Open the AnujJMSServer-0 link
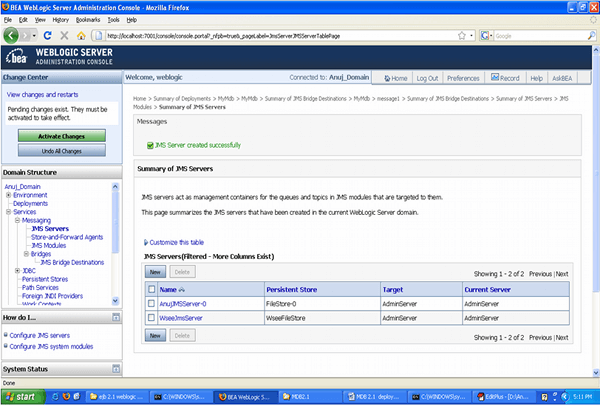Screen dimensions: 600x406 (x=184, y=303)
